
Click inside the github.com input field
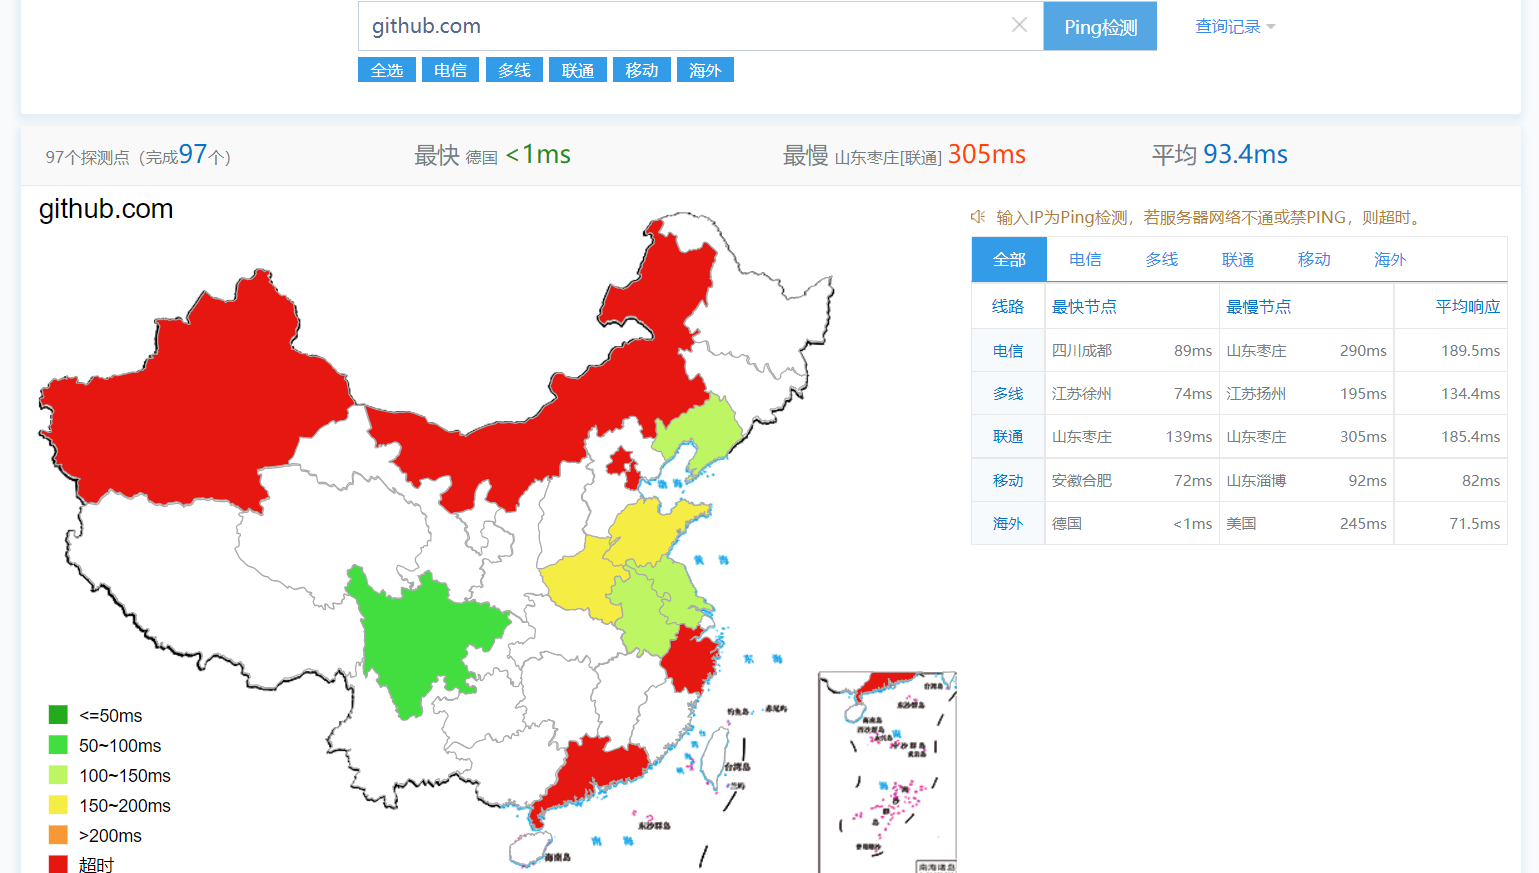pos(680,27)
